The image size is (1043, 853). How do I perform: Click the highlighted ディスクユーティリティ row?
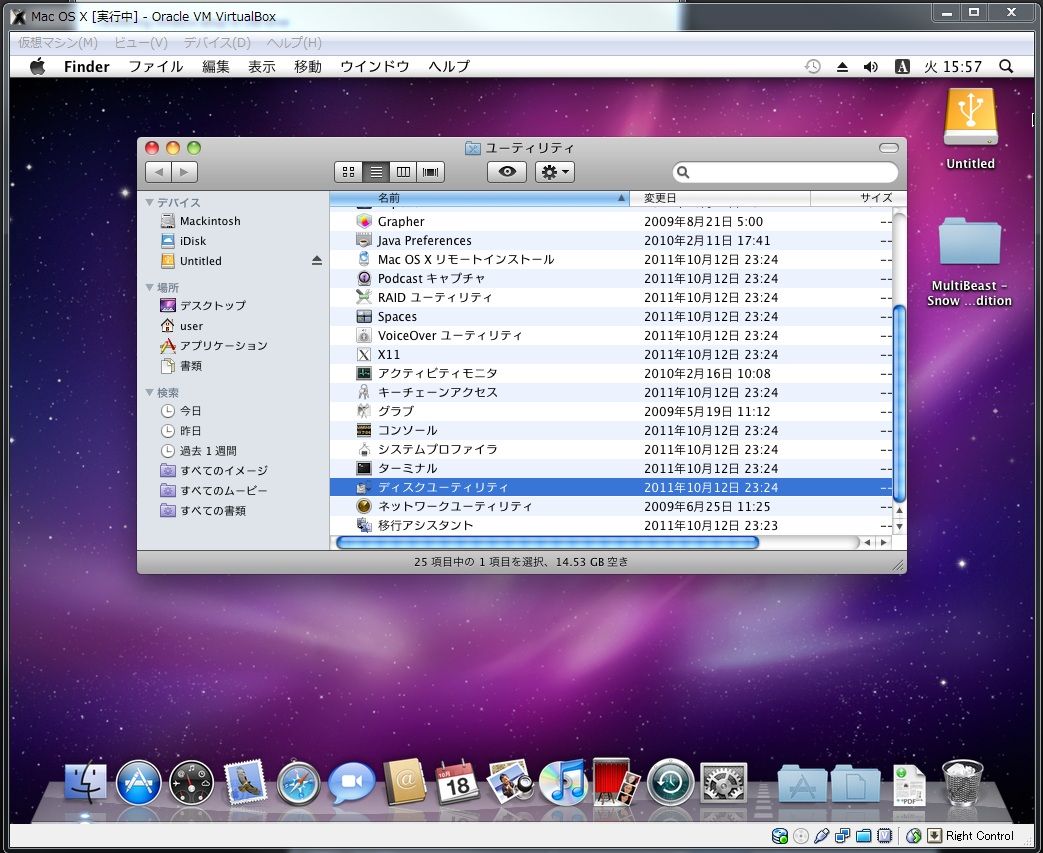[x=611, y=487]
